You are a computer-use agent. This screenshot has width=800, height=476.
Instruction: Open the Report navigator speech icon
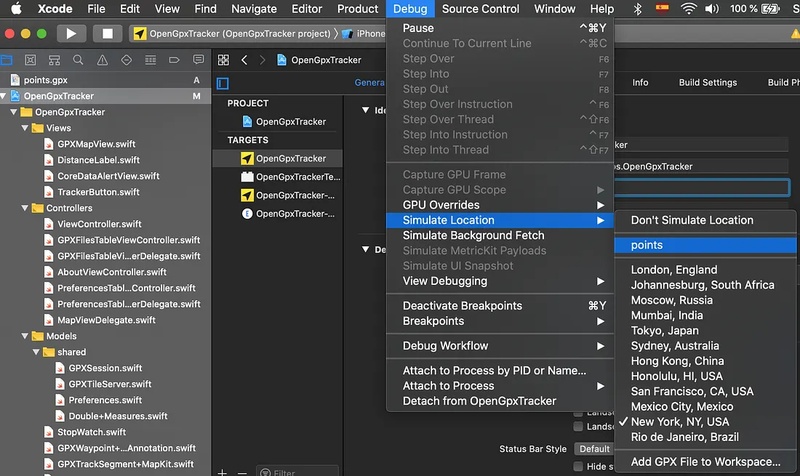198,60
